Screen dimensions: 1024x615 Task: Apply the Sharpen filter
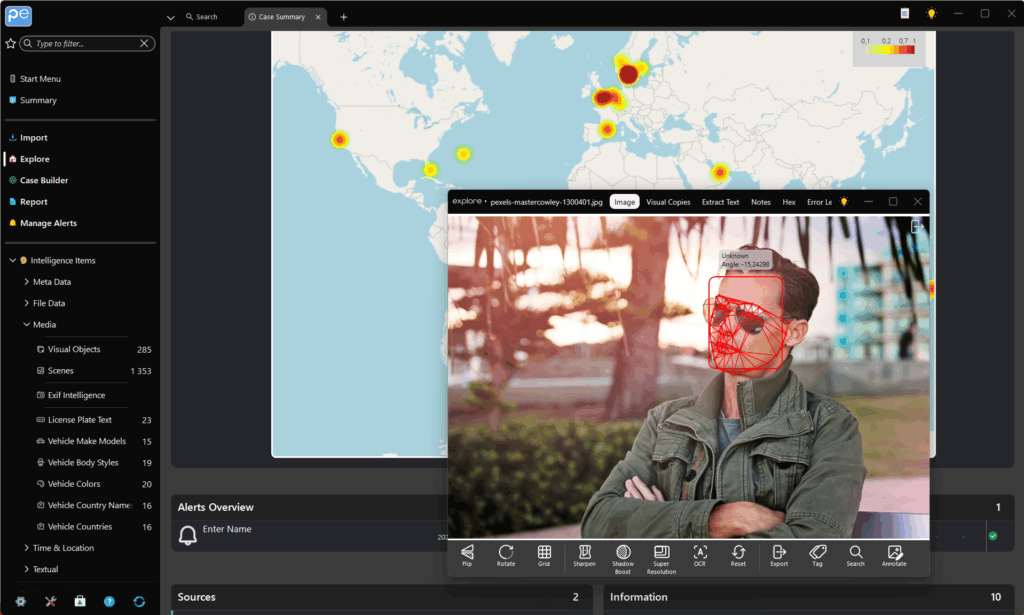point(585,555)
